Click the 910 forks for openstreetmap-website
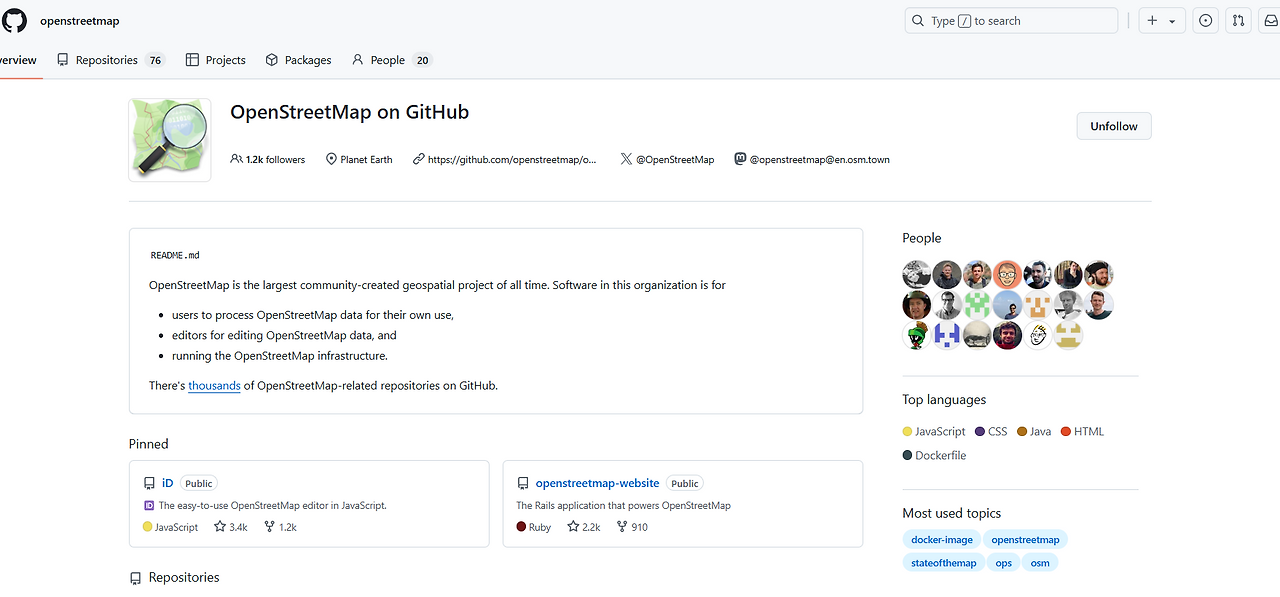The image size is (1280, 597). [632, 527]
